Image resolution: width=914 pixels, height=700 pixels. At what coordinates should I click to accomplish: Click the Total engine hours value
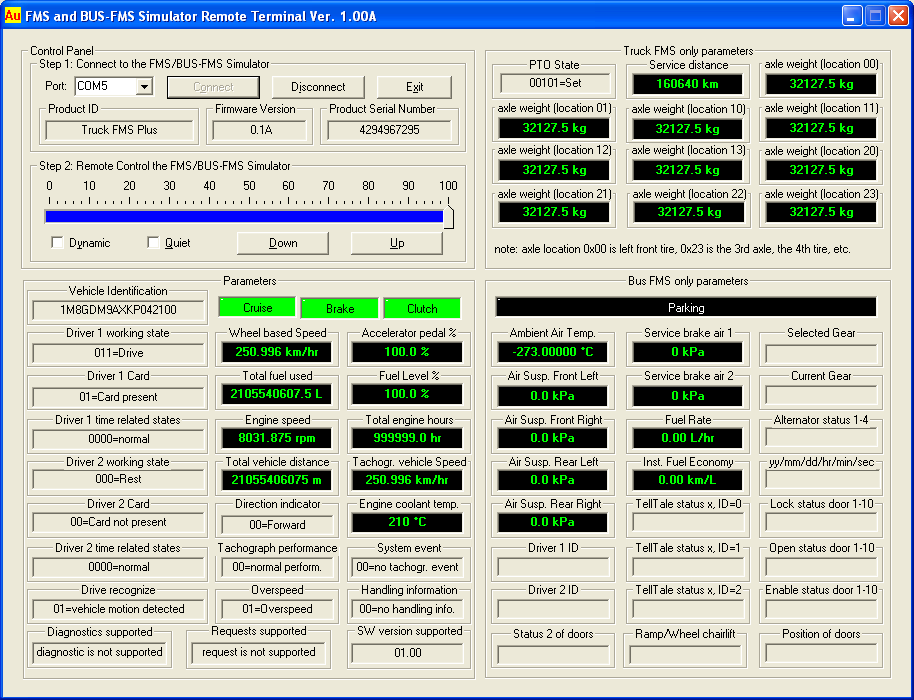(407, 438)
